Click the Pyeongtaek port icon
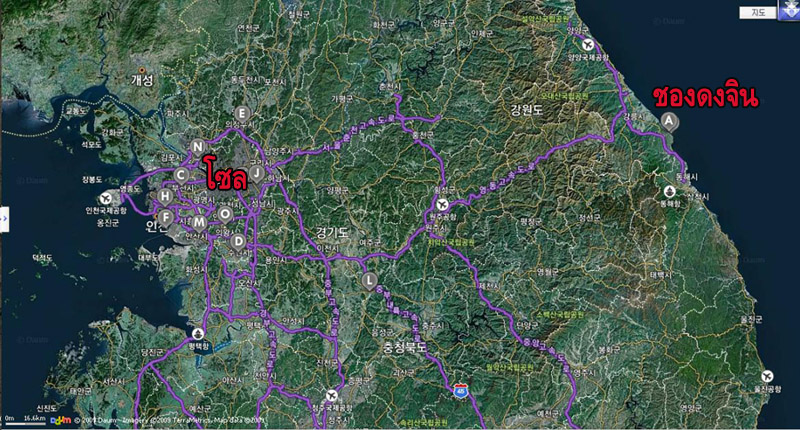This screenshot has height=430, width=800. (x=198, y=334)
